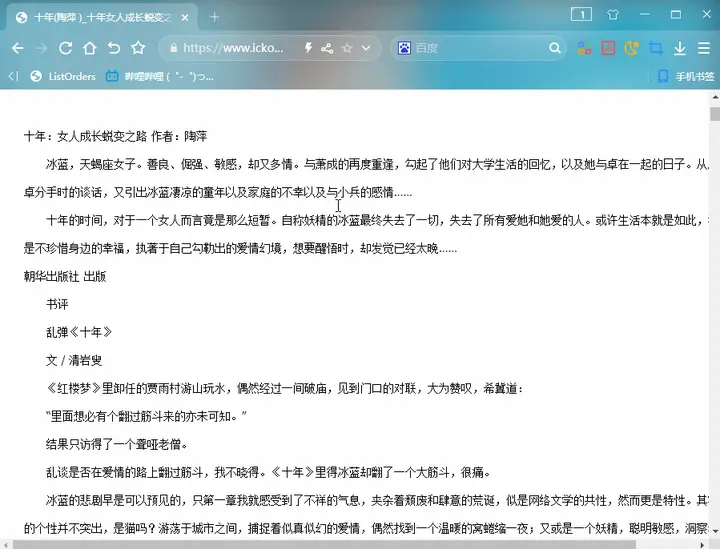Viewport: 720px width, 549px height.
Task: Click the line 结果只访得了一个聋哑老僧
Action: click(117, 444)
